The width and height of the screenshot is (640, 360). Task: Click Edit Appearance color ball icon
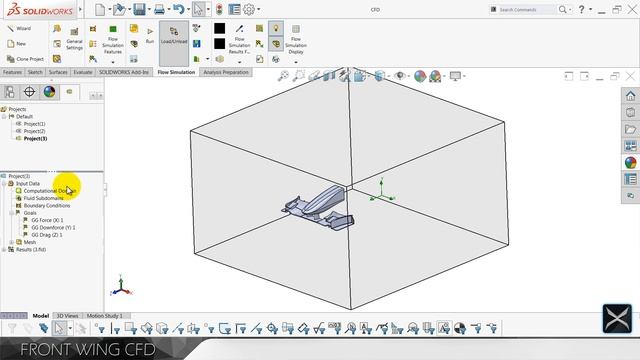coord(420,76)
